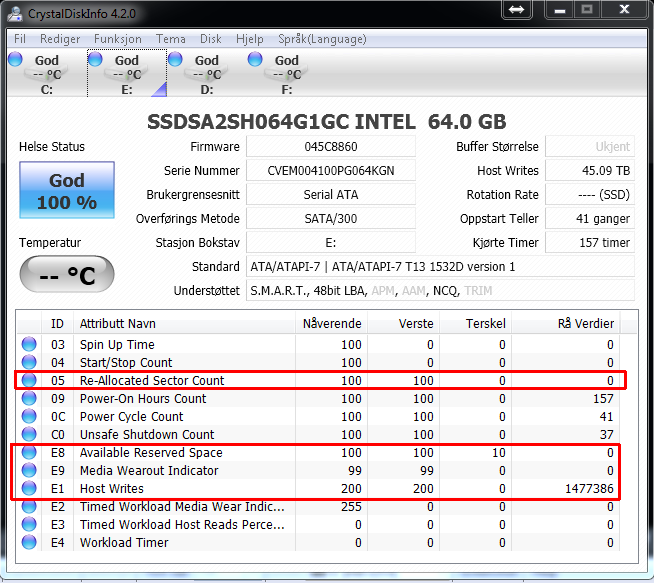Click the ID column header

point(58,324)
